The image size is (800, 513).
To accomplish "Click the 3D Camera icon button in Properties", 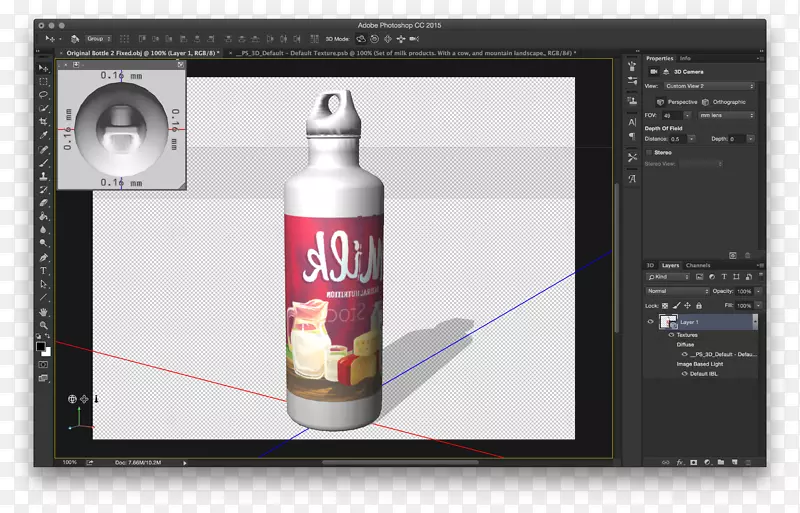I will (653, 71).
